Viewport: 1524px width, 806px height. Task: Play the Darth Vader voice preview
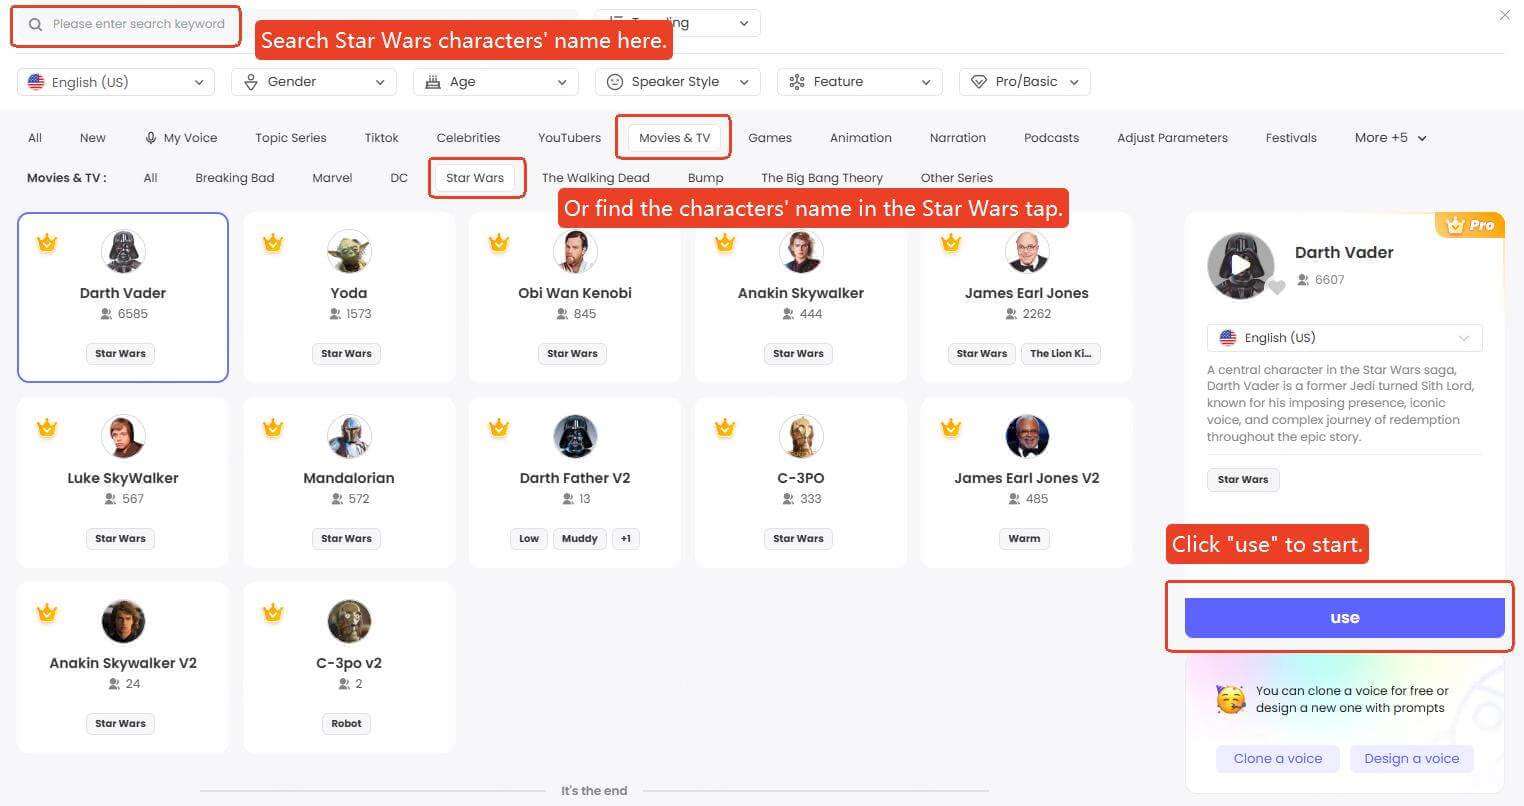[x=1240, y=265]
